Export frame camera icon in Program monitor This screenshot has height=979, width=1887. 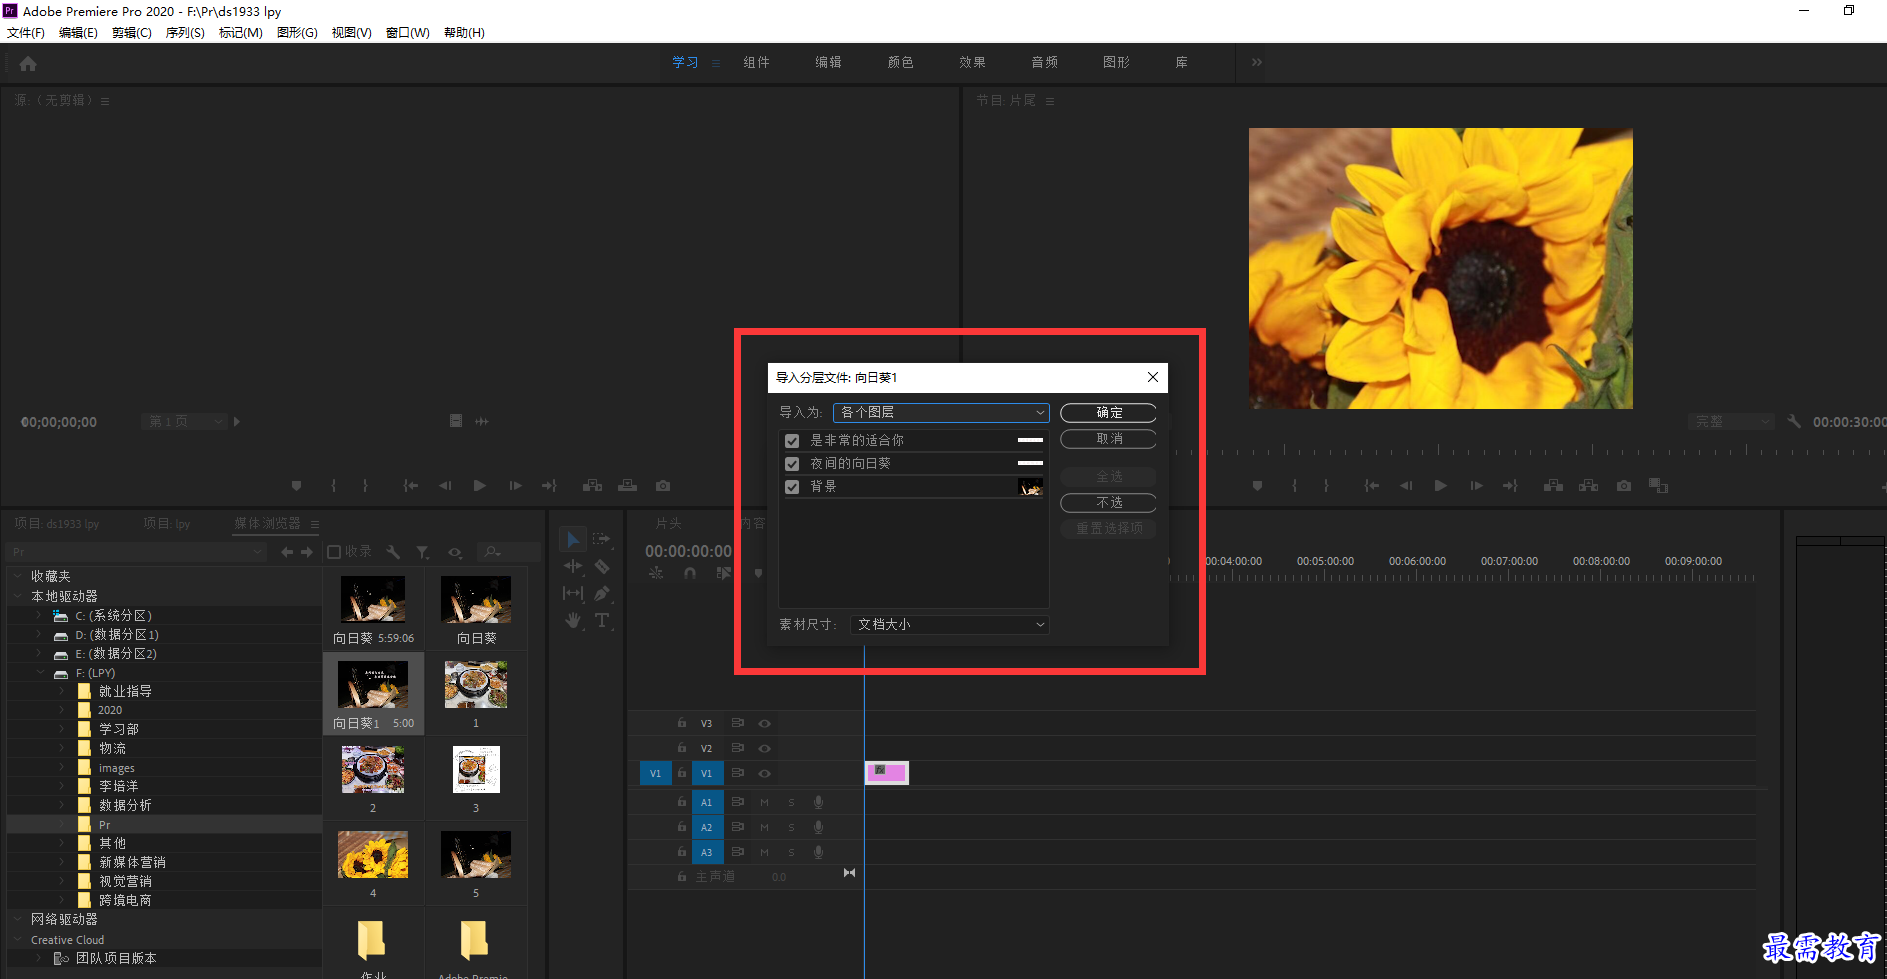(x=1624, y=486)
